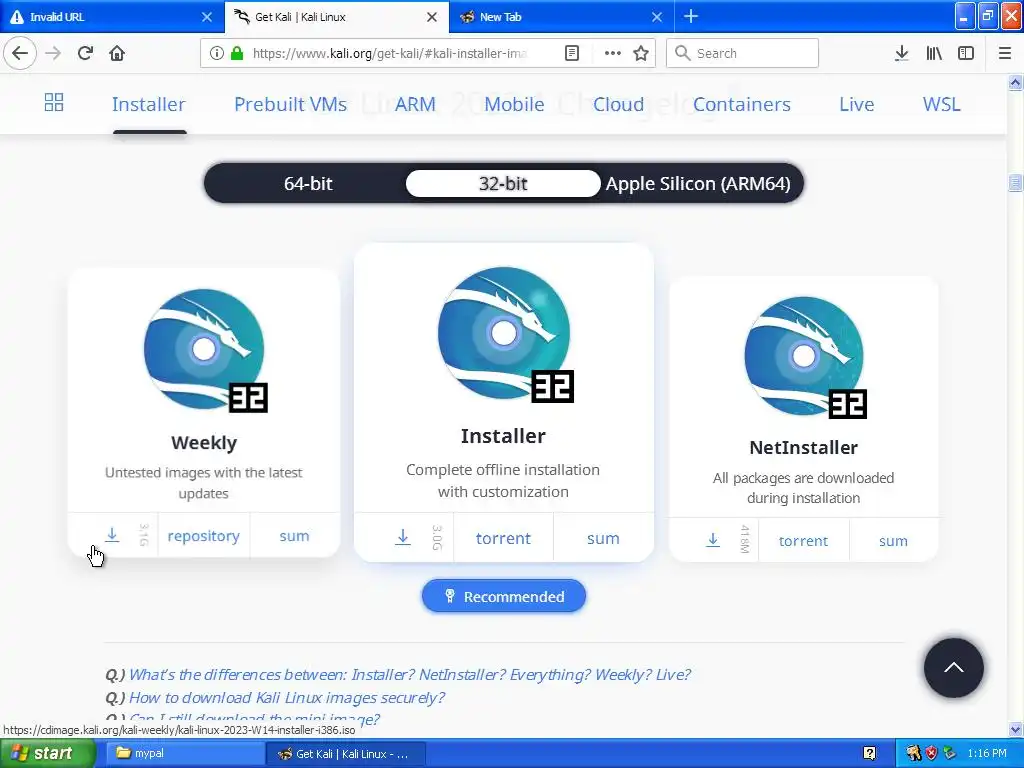This screenshot has height=768, width=1024.
Task: Reload the current page
Action: click(x=85, y=53)
